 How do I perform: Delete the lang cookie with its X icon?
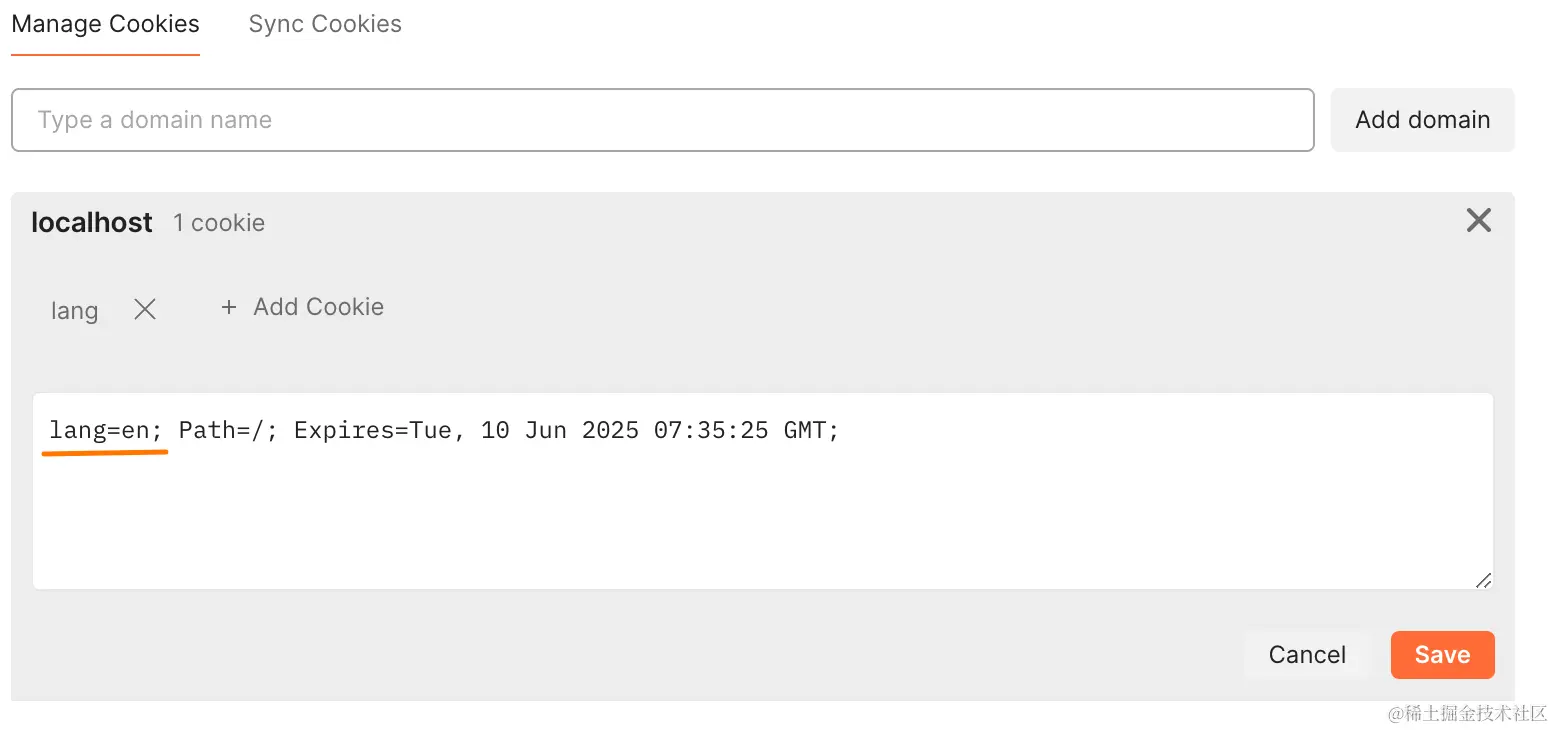click(x=145, y=310)
